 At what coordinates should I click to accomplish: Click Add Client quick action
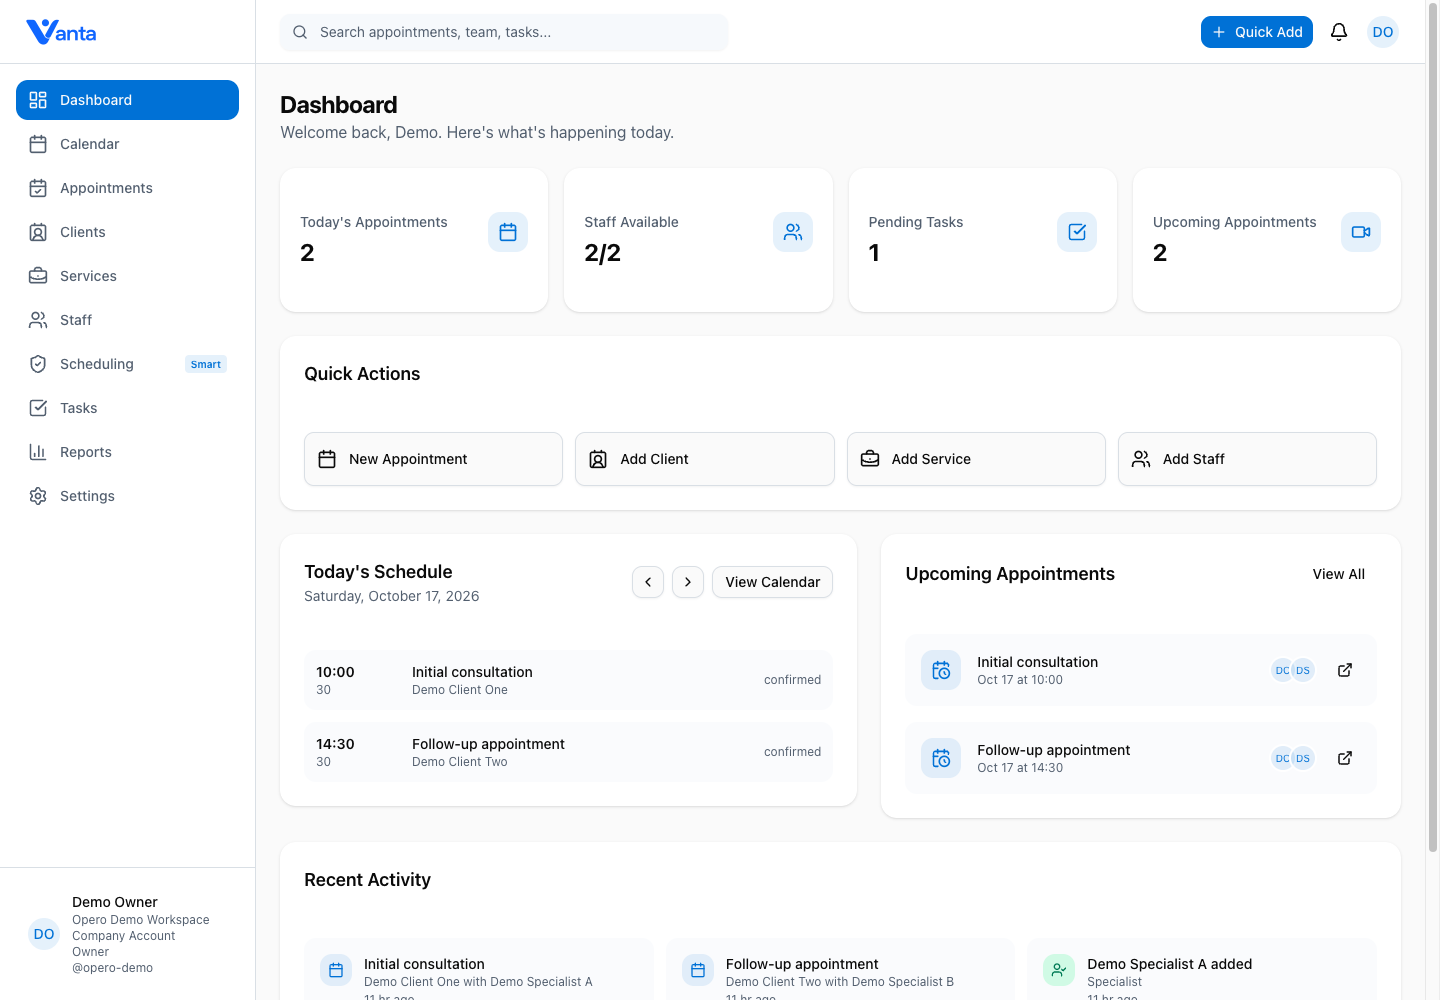click(x=705, y=459)
